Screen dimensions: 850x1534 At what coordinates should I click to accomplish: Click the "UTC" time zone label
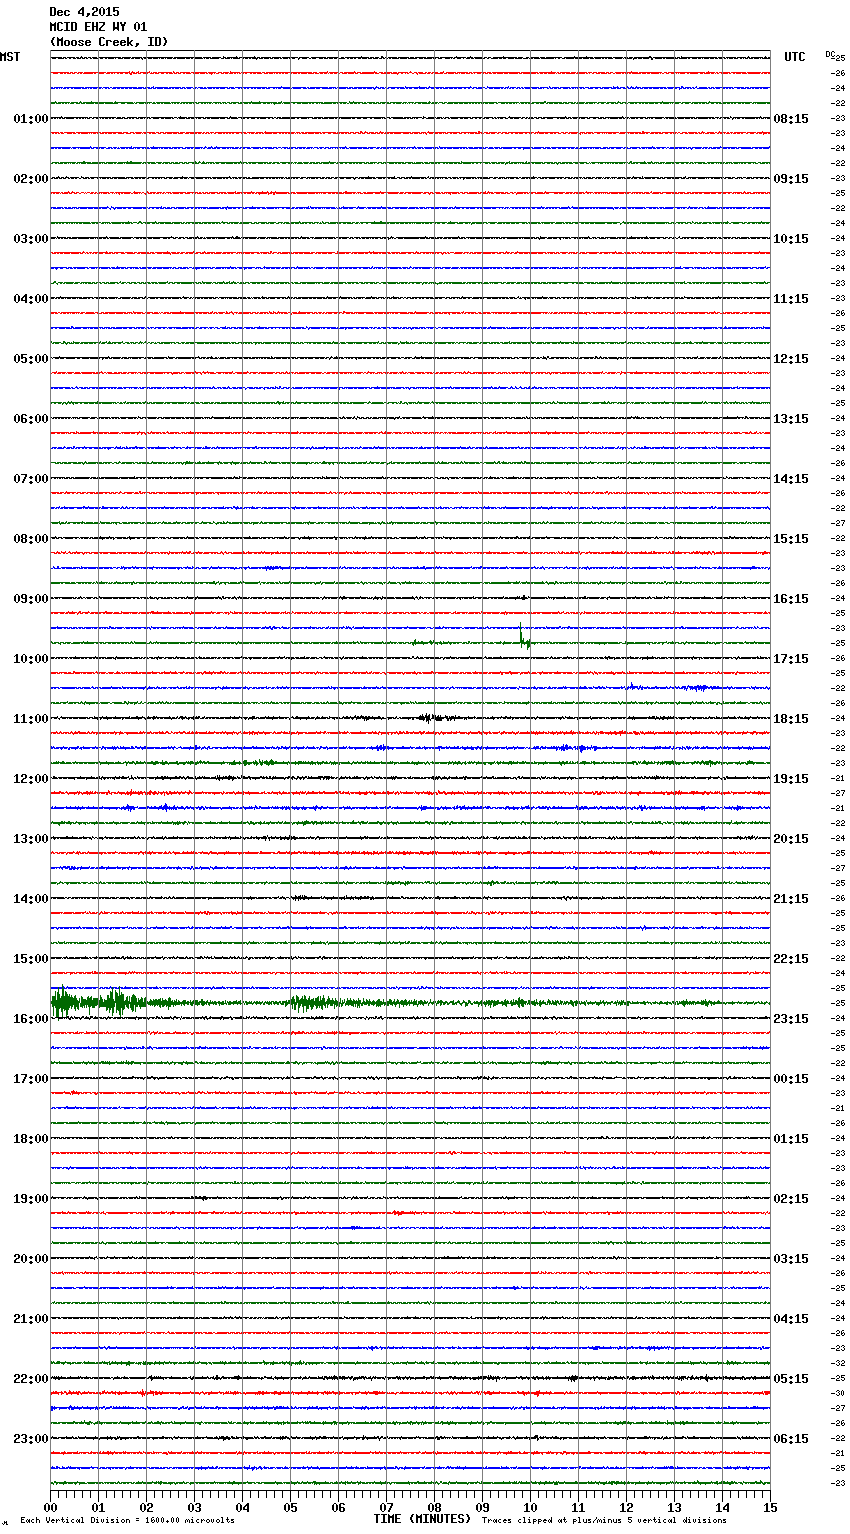click(795, 57)
